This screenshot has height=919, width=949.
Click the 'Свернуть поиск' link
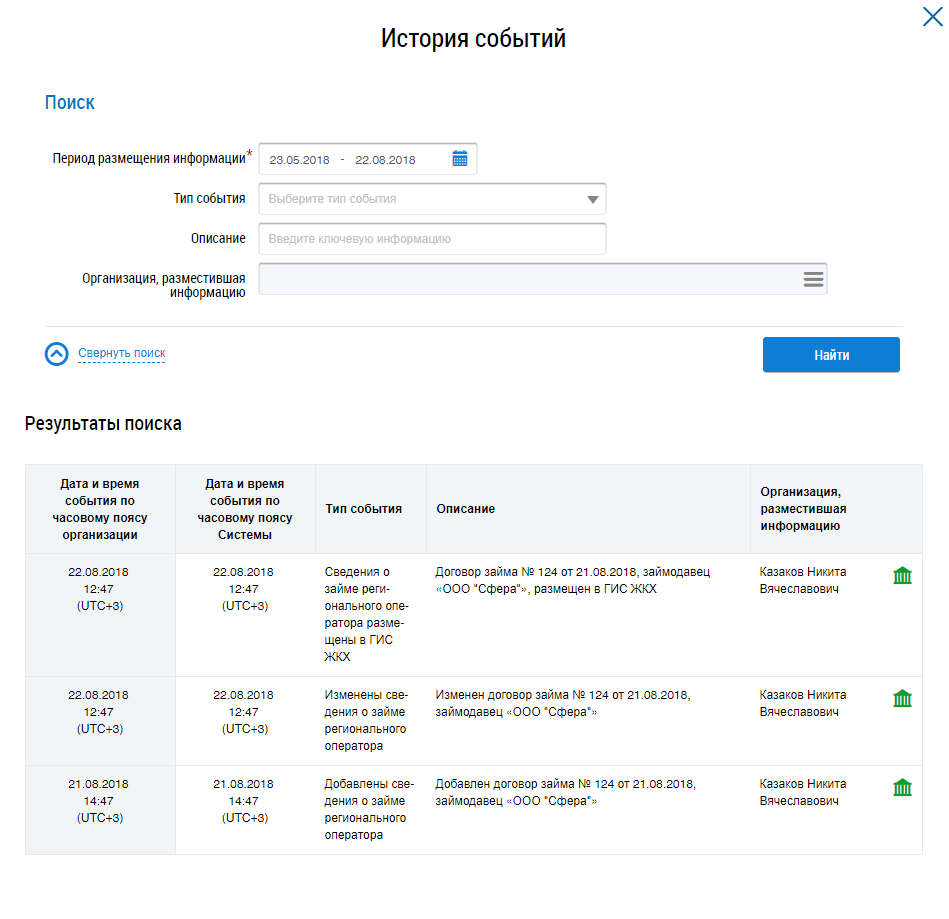[x=122, y=353]
